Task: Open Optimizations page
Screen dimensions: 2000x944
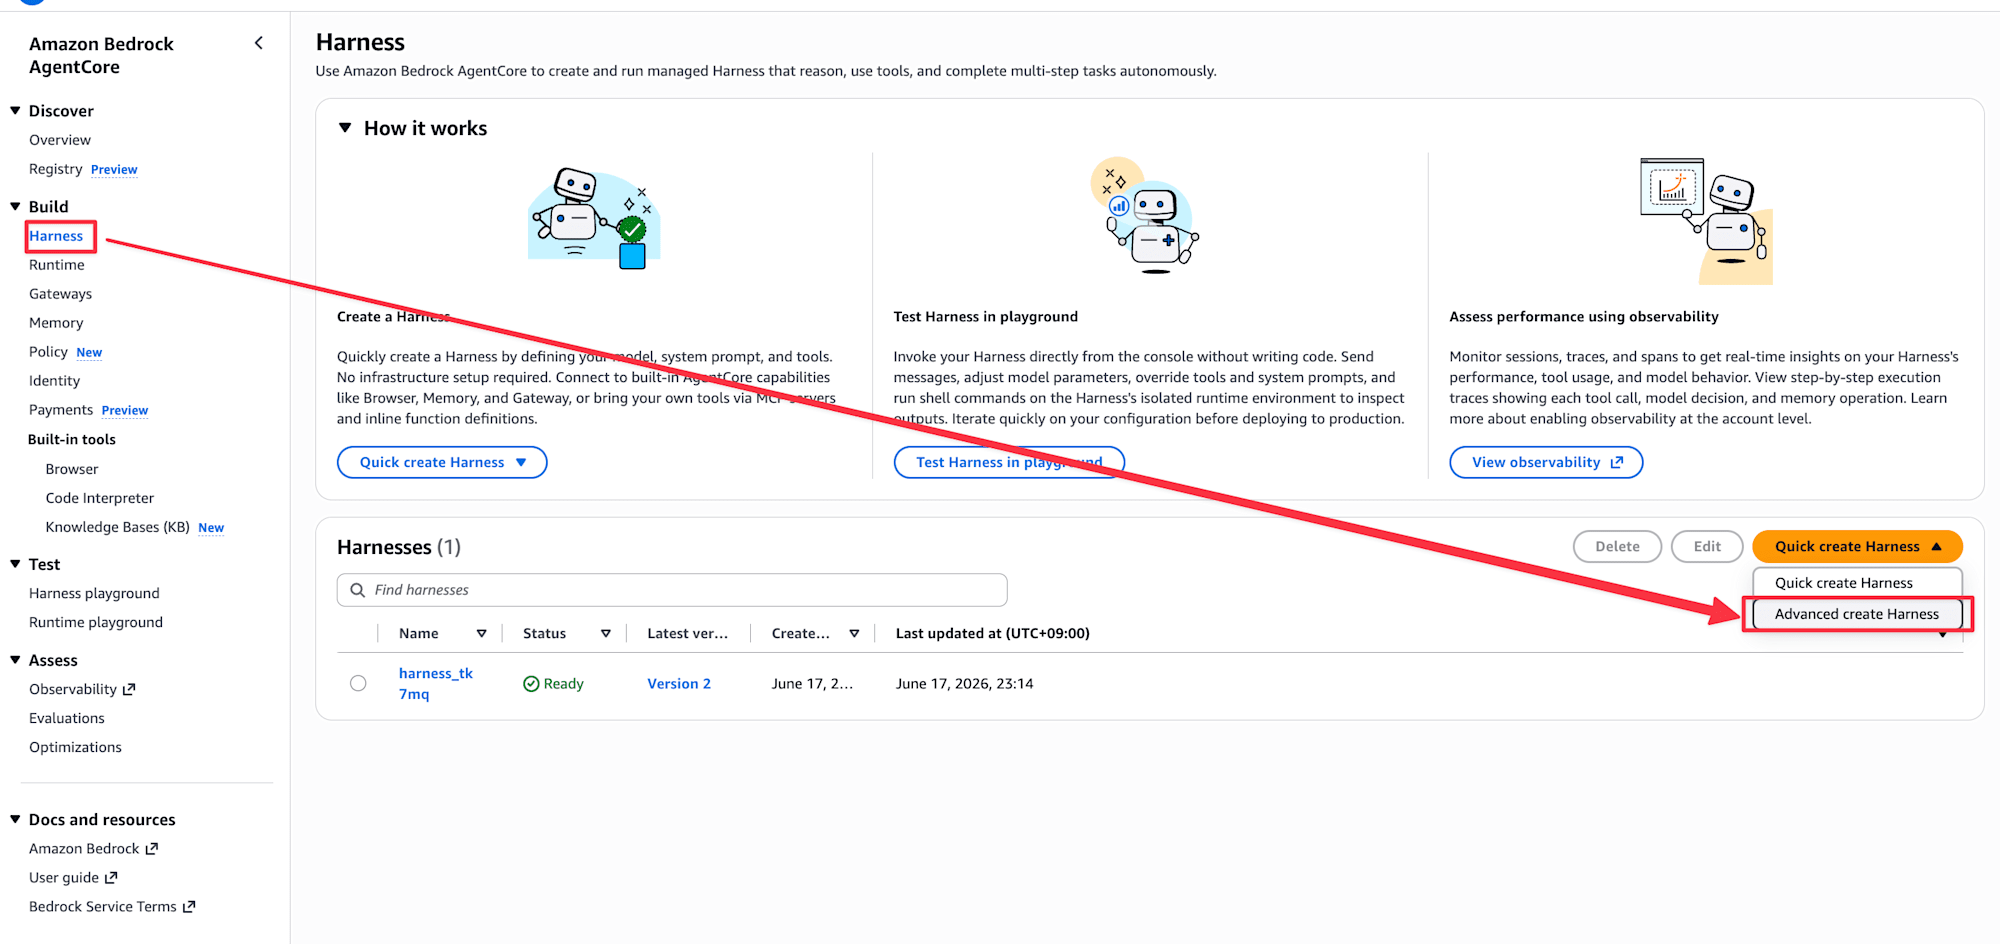Action: (75, 747)
